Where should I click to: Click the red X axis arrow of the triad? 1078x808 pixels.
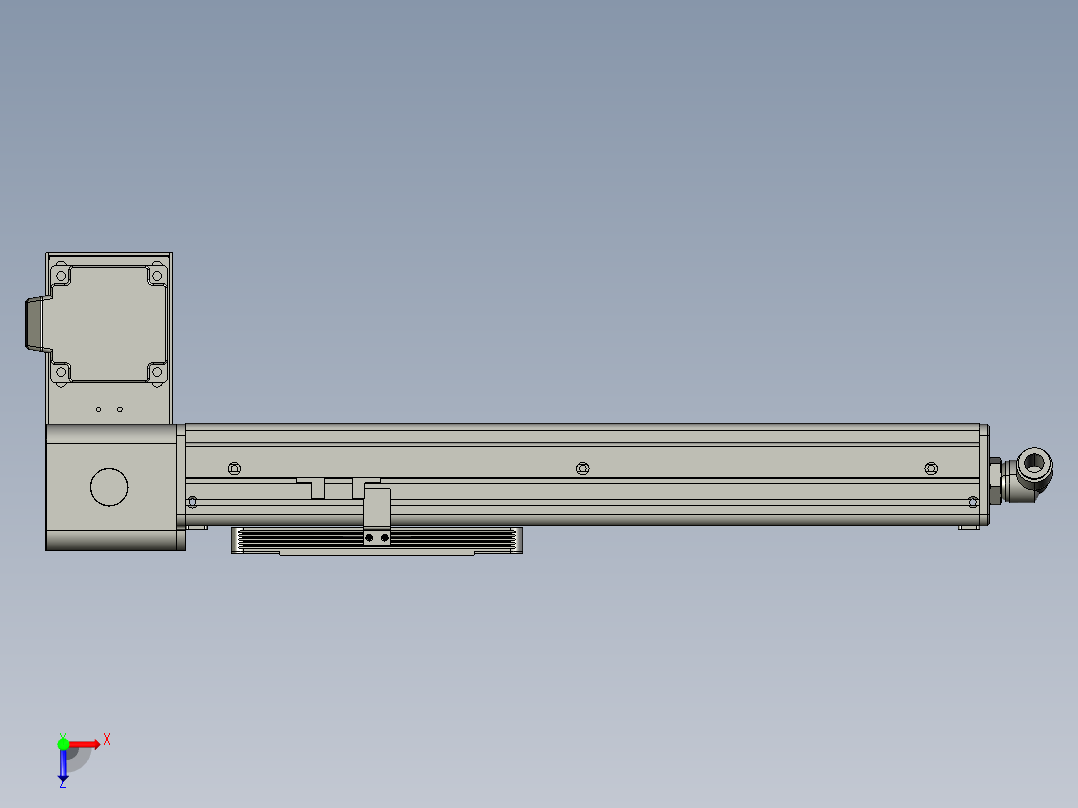coord(85,744)
